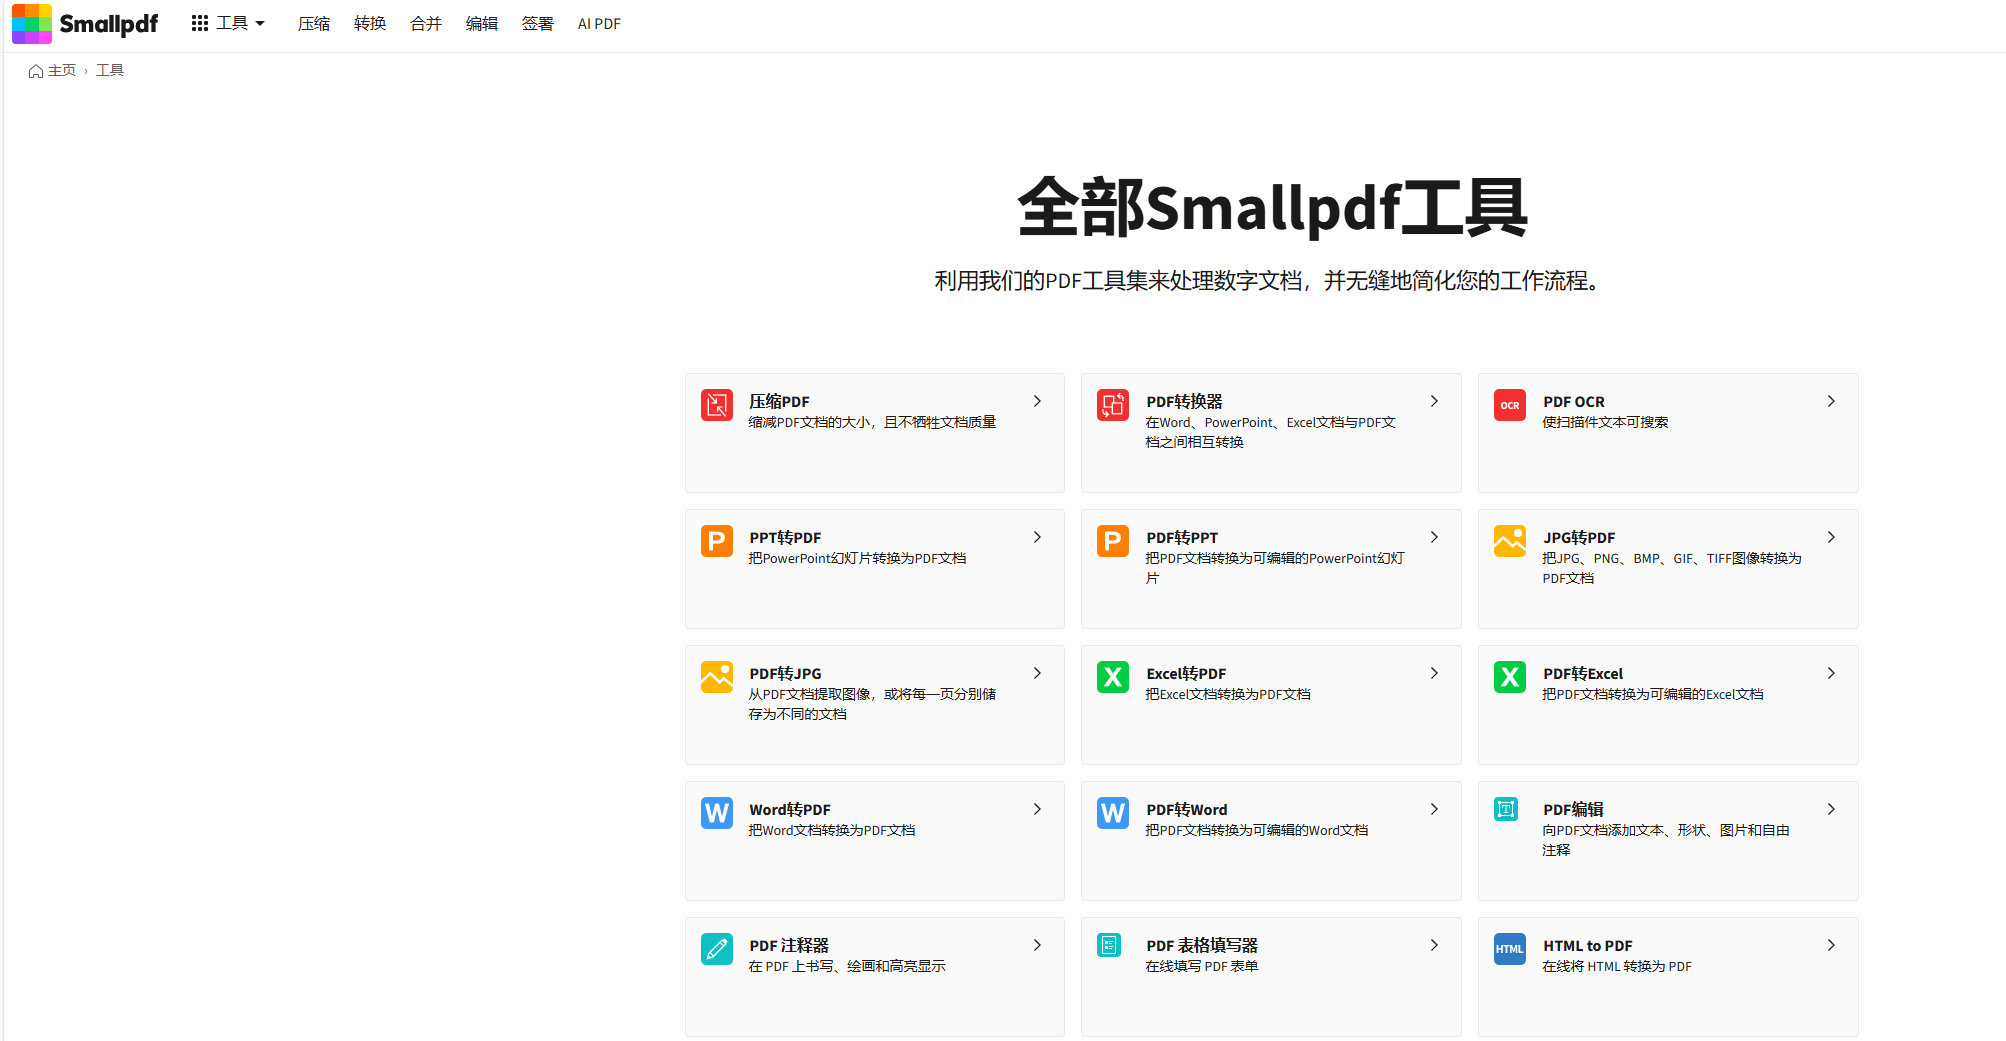Click the orange PPT转PDF icon

click(716, 541)
